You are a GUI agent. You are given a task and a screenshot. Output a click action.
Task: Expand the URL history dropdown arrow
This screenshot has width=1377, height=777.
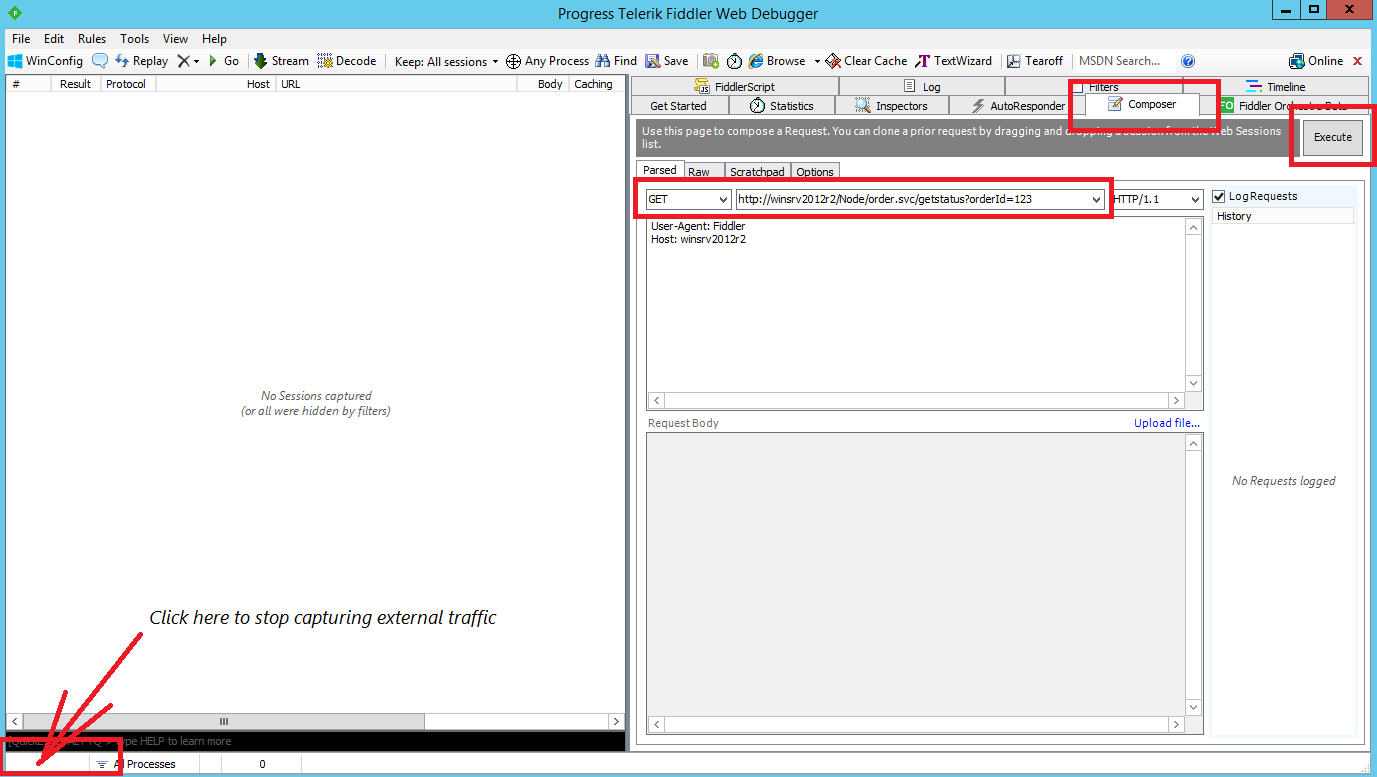[x=1097, y=199]
